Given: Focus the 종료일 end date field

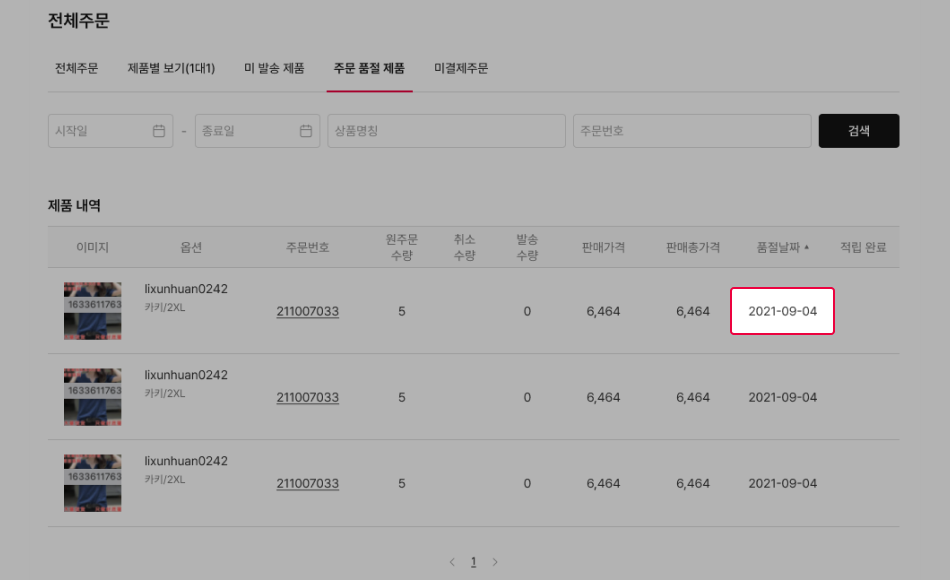Looking at the screenshot, I should (257, 131).
